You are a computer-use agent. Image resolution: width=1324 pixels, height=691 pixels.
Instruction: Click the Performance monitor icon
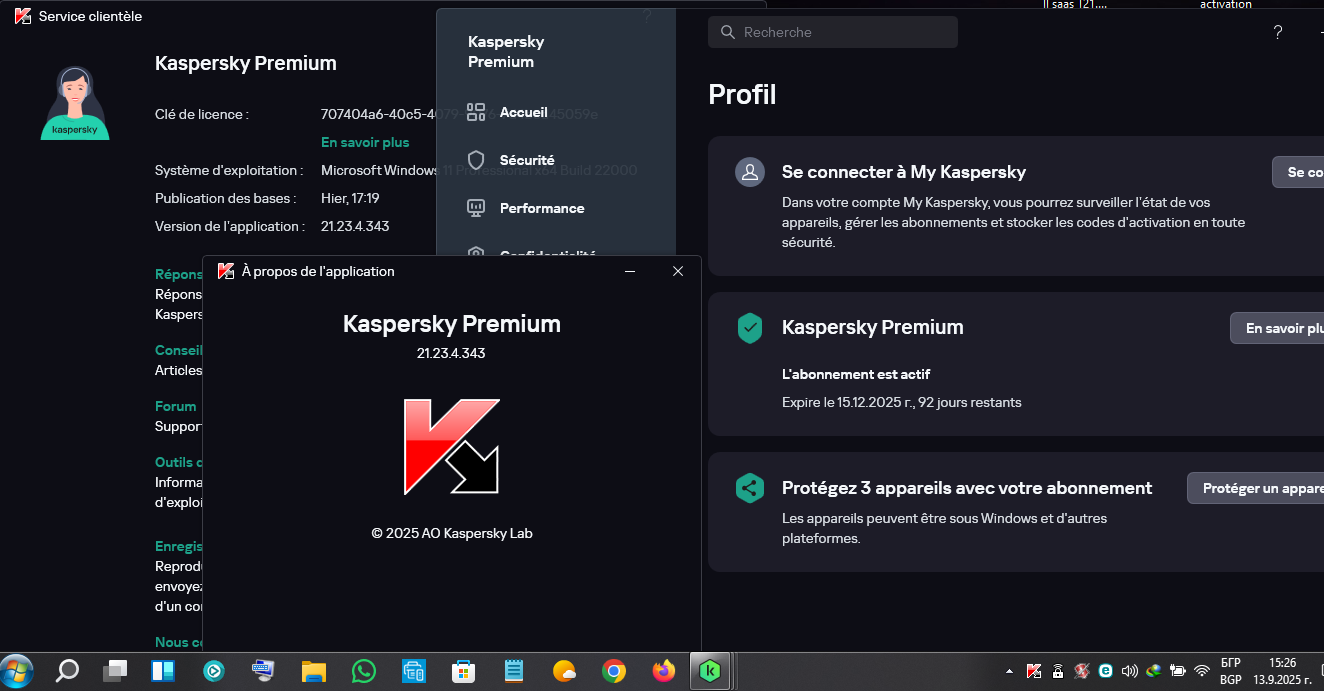coord(476,208)
